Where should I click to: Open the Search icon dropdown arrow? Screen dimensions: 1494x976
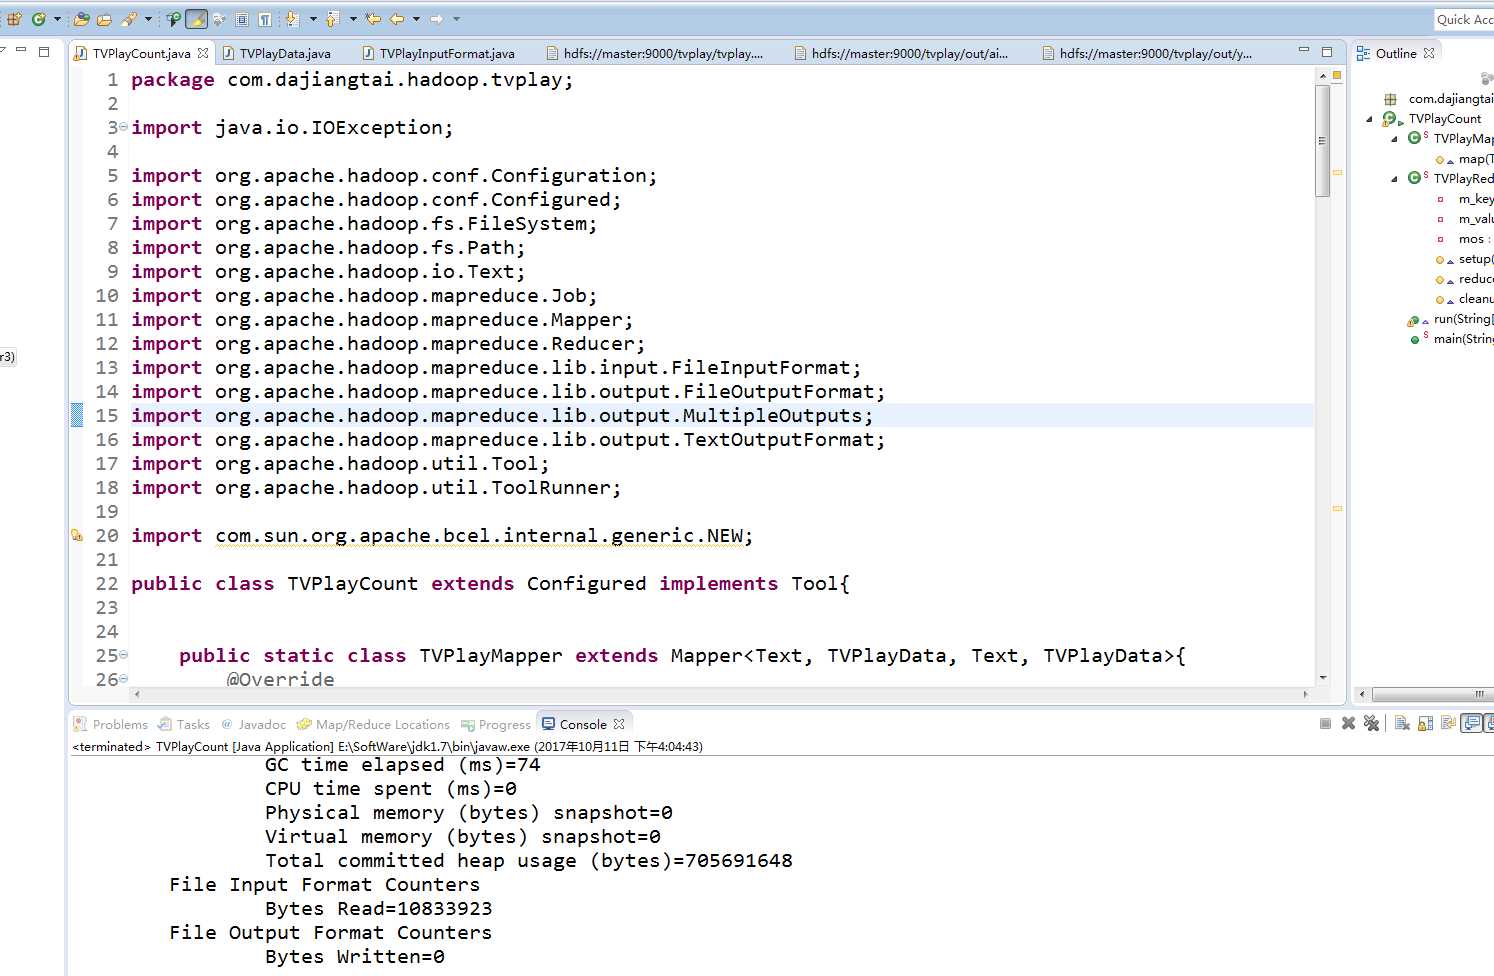148,19
